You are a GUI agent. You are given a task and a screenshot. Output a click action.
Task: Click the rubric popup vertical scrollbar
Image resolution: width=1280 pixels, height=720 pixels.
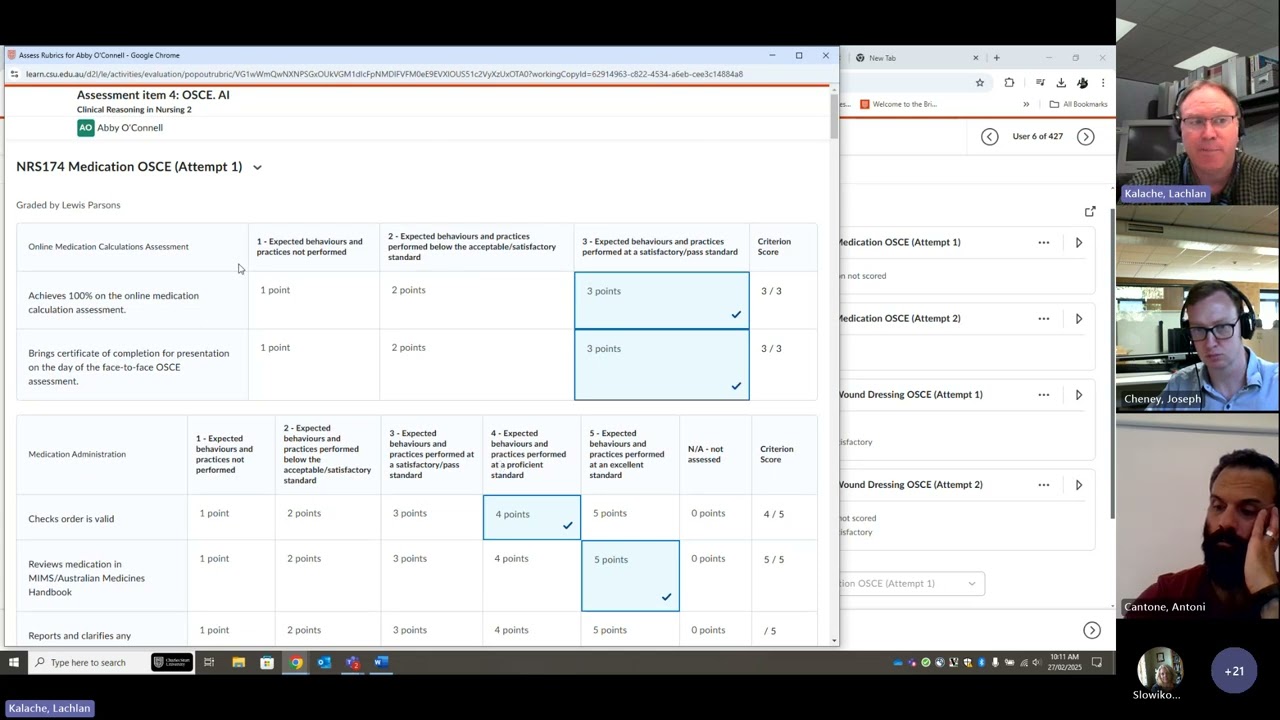pos(834,115)
